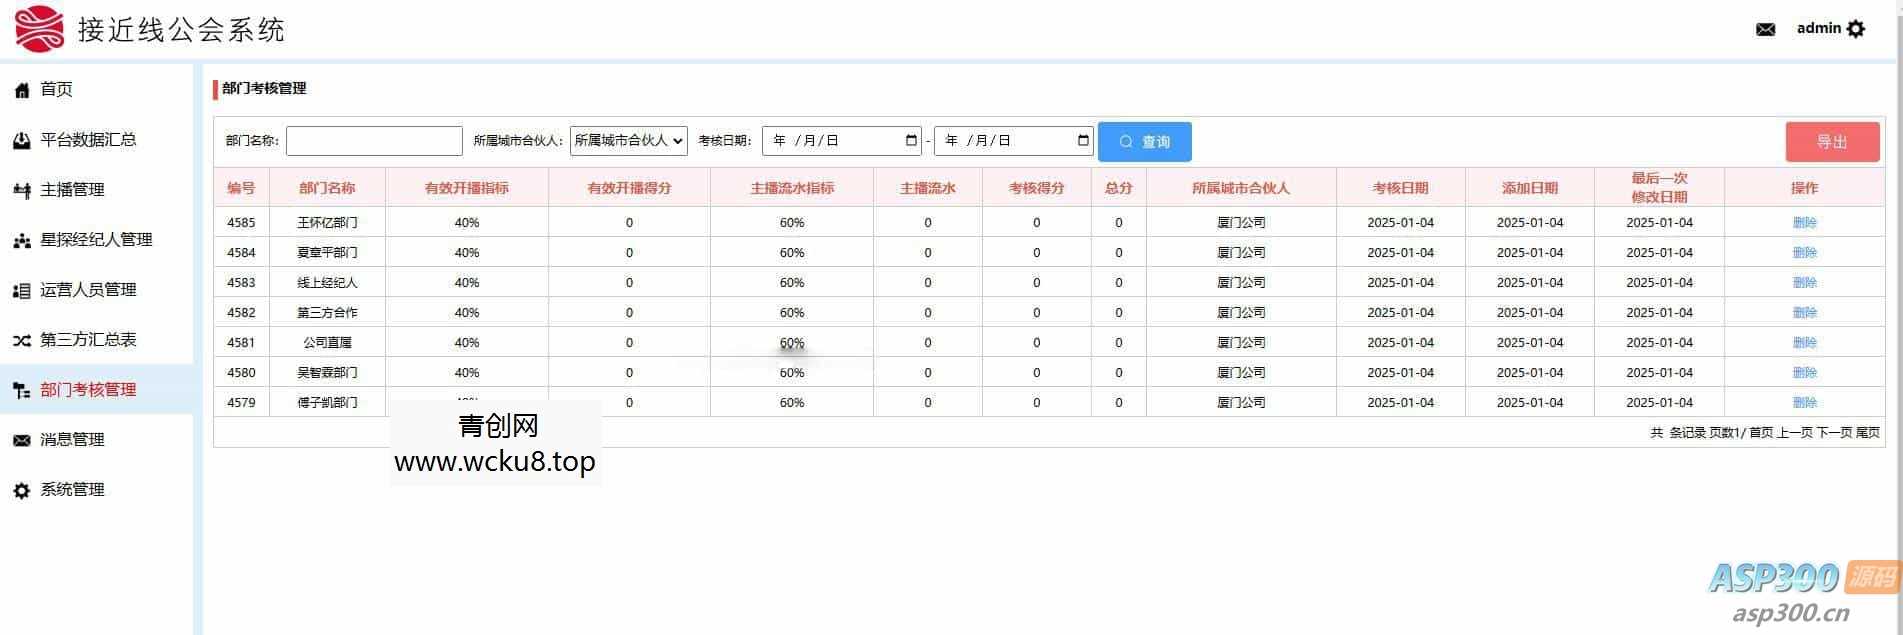Click the envelope icon beside 消息管理
This screenshot has width=1903, height=635.
coord(22,440)
